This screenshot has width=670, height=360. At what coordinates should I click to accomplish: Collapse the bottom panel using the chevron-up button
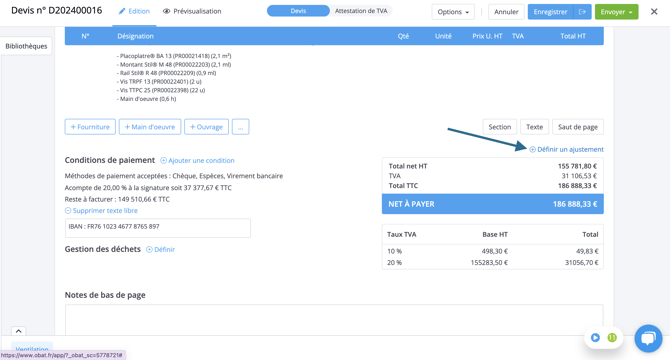18,331
